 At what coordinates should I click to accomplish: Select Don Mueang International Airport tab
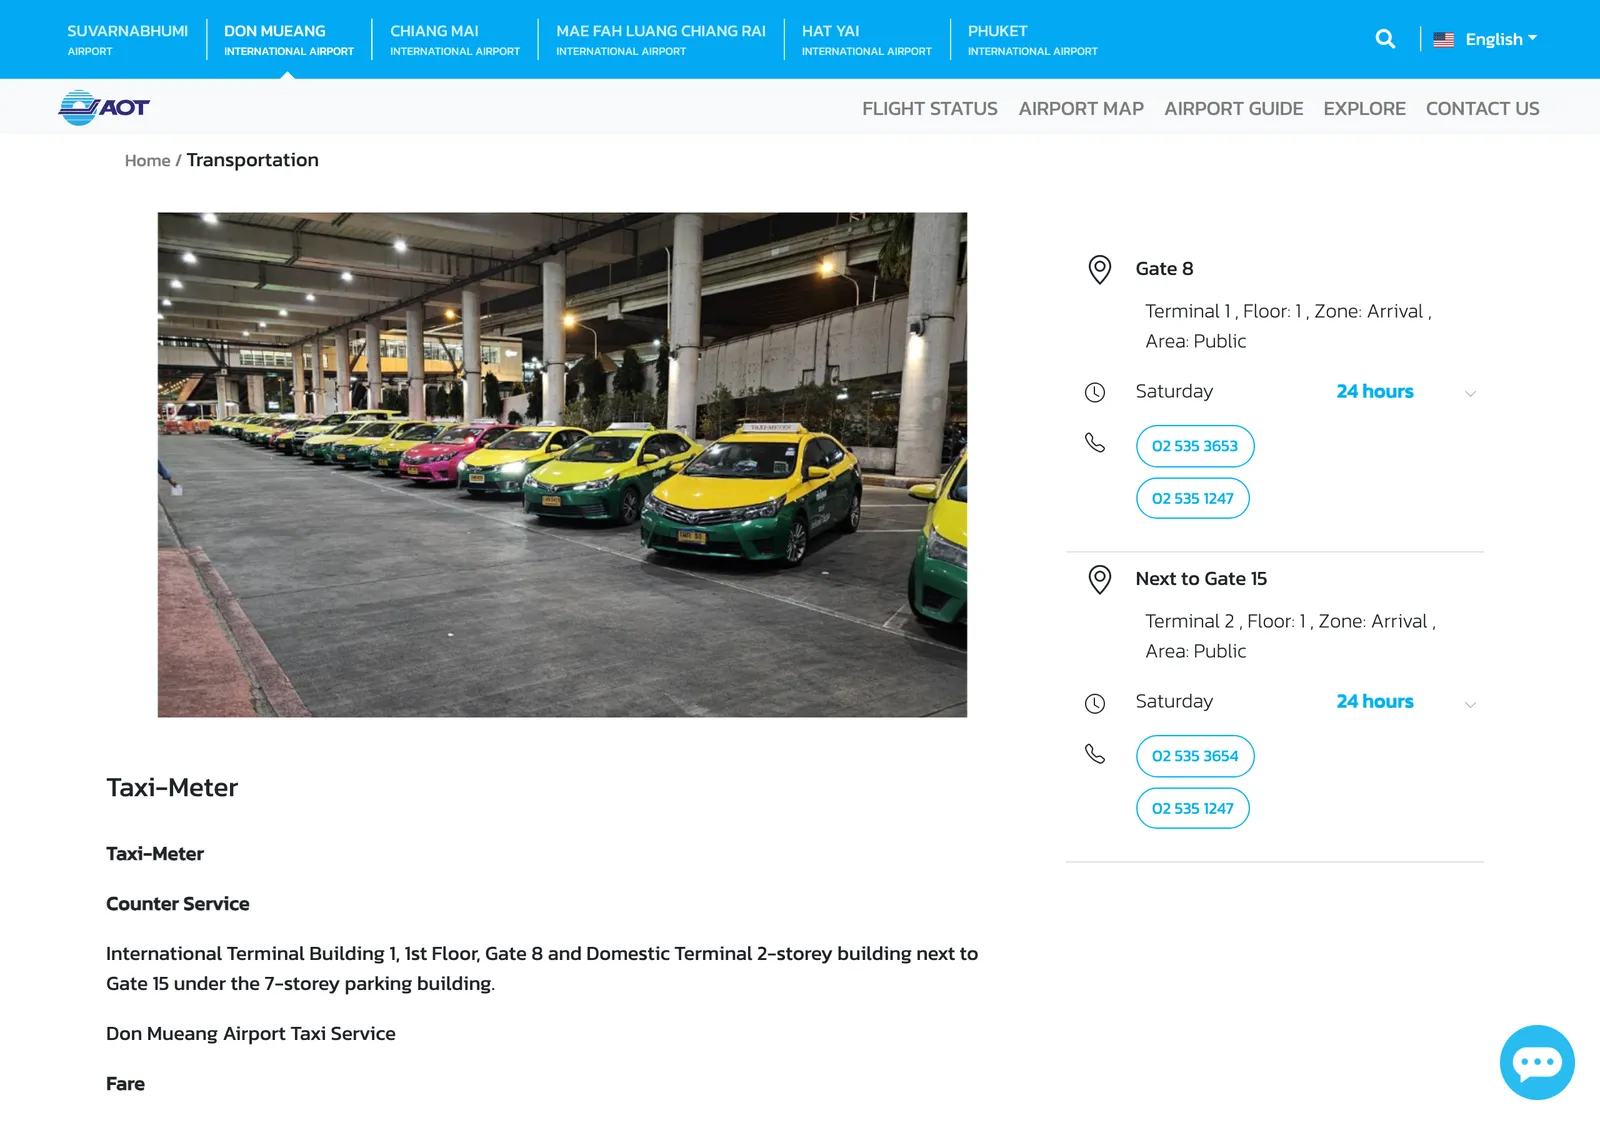tap(289, 39)
